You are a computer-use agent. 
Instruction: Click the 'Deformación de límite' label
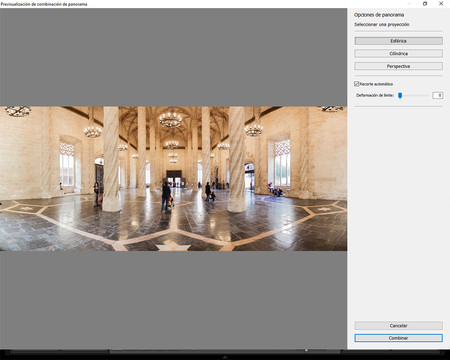[x=375, y=95]
